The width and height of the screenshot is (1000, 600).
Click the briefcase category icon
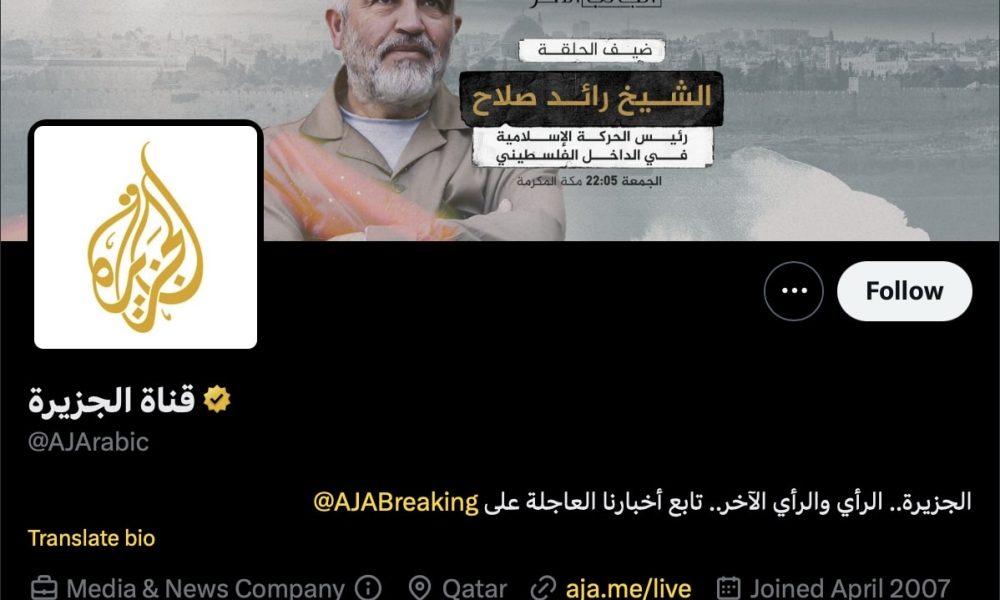(x=43, y=589)
